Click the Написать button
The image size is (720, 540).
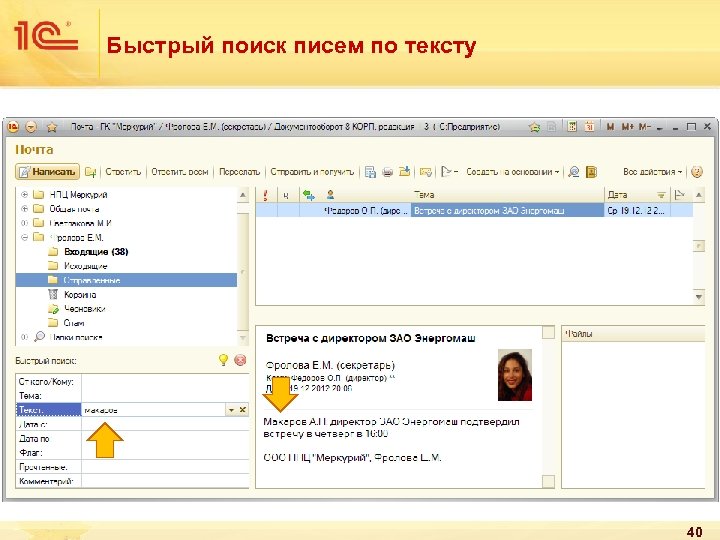[x=47, y=172]
